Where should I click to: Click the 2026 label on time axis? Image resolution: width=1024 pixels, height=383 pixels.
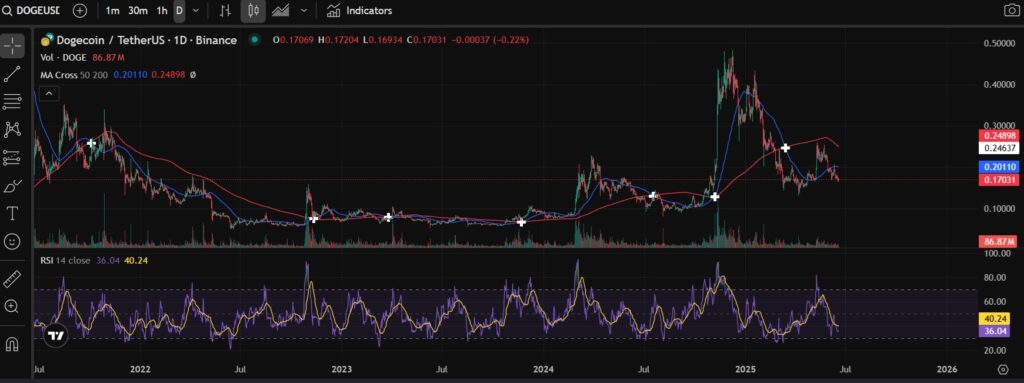946,370
